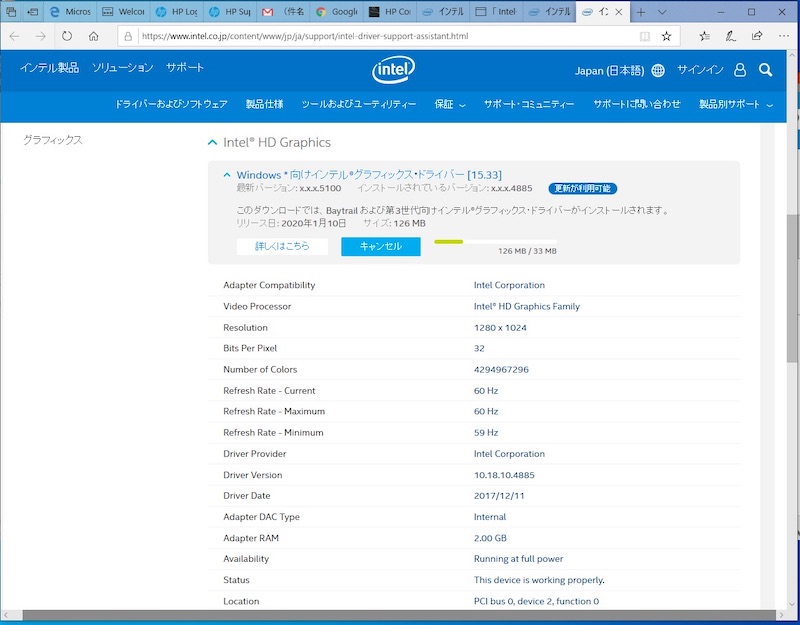
Task: Open reading view book icon
Action: pyautogui.click(x=645, y=36)
